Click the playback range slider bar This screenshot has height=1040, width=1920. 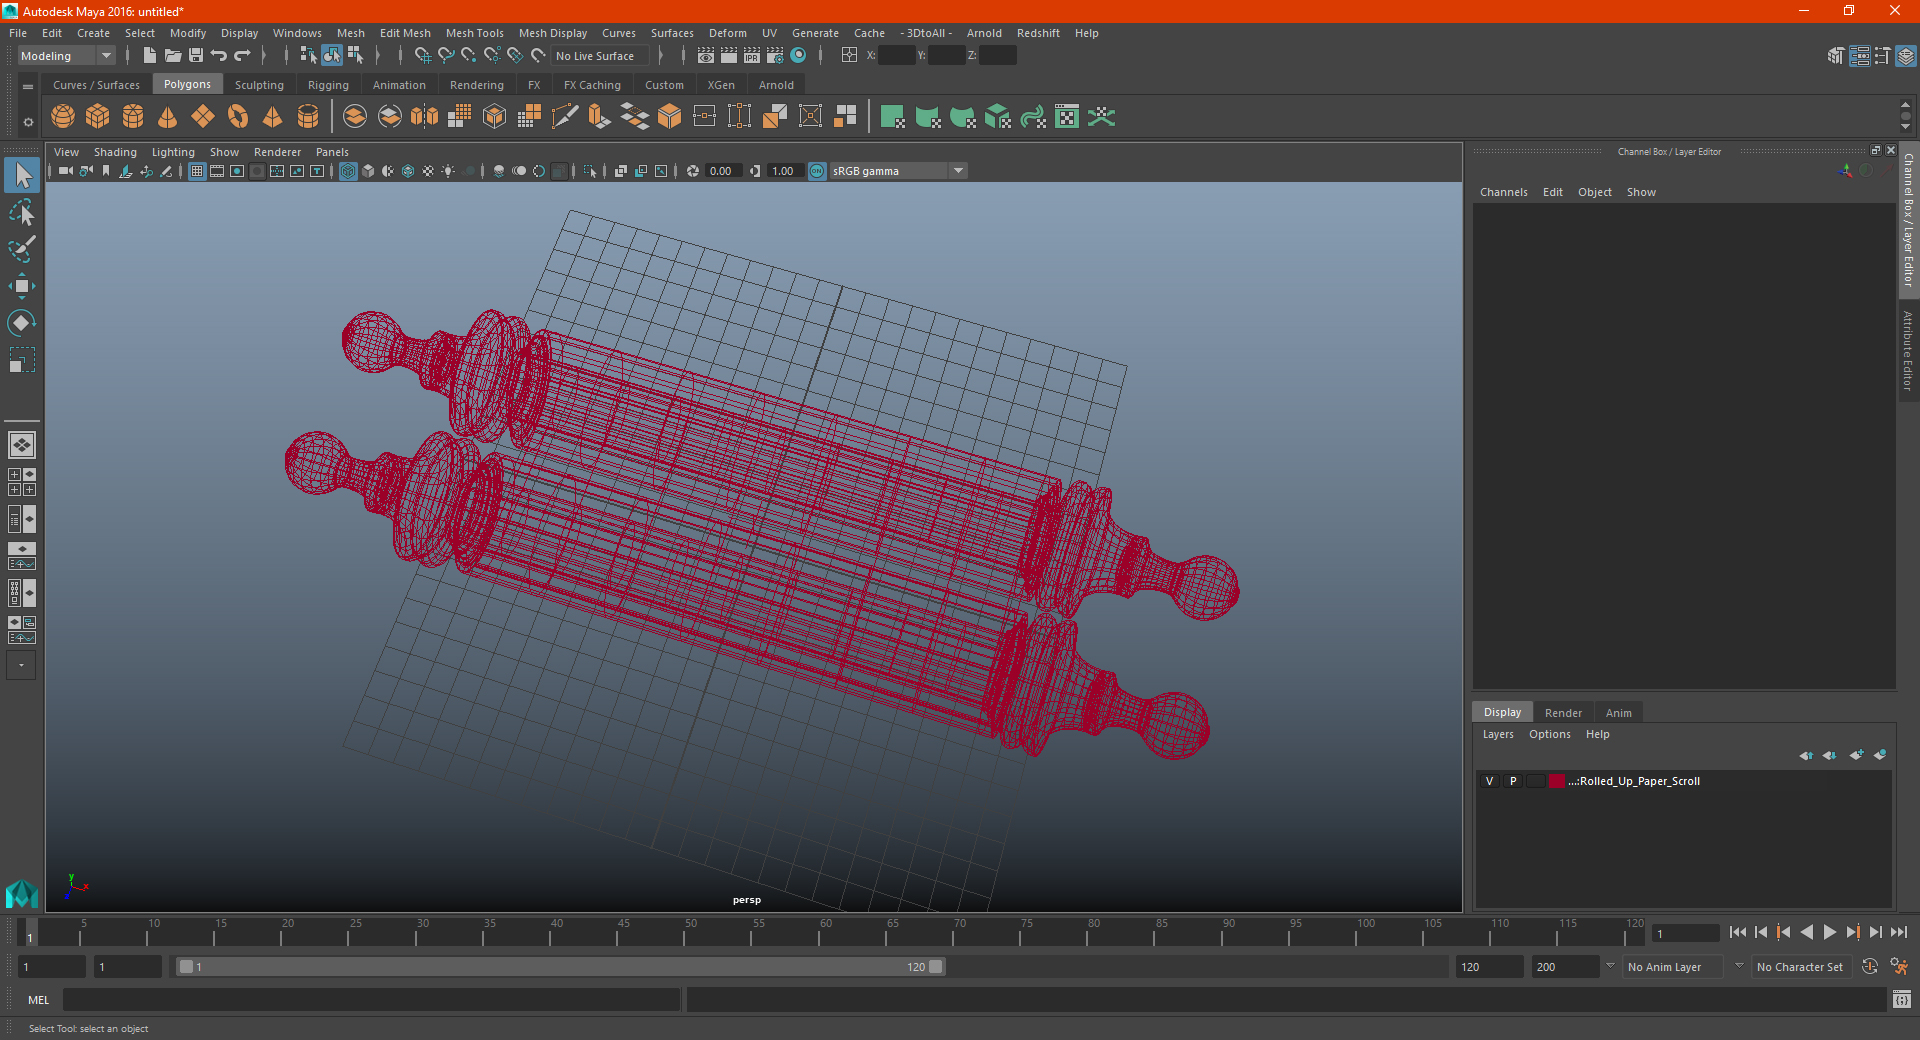[560, 967]
